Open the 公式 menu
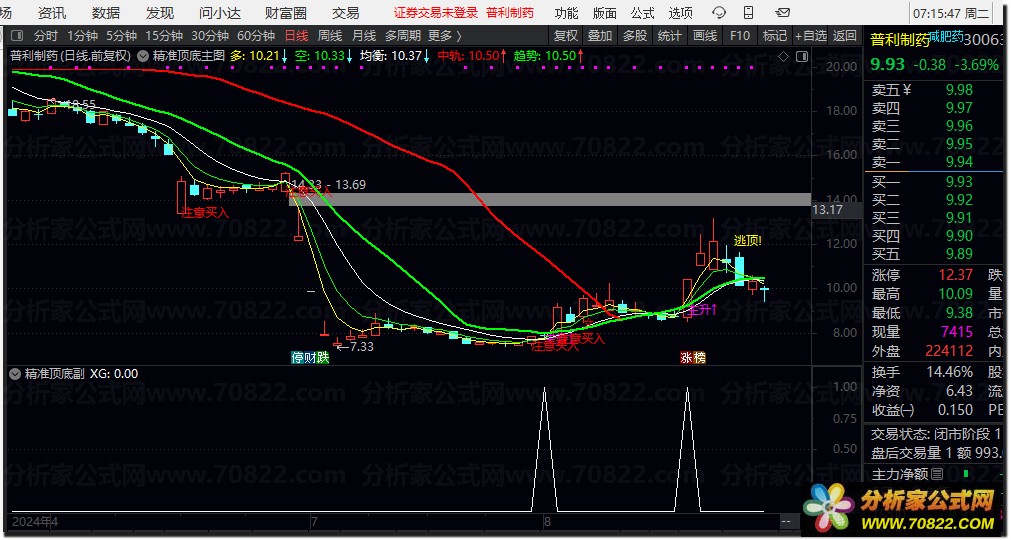The height and width of the screenshot is (540, 1011). (x=642, y=12)
